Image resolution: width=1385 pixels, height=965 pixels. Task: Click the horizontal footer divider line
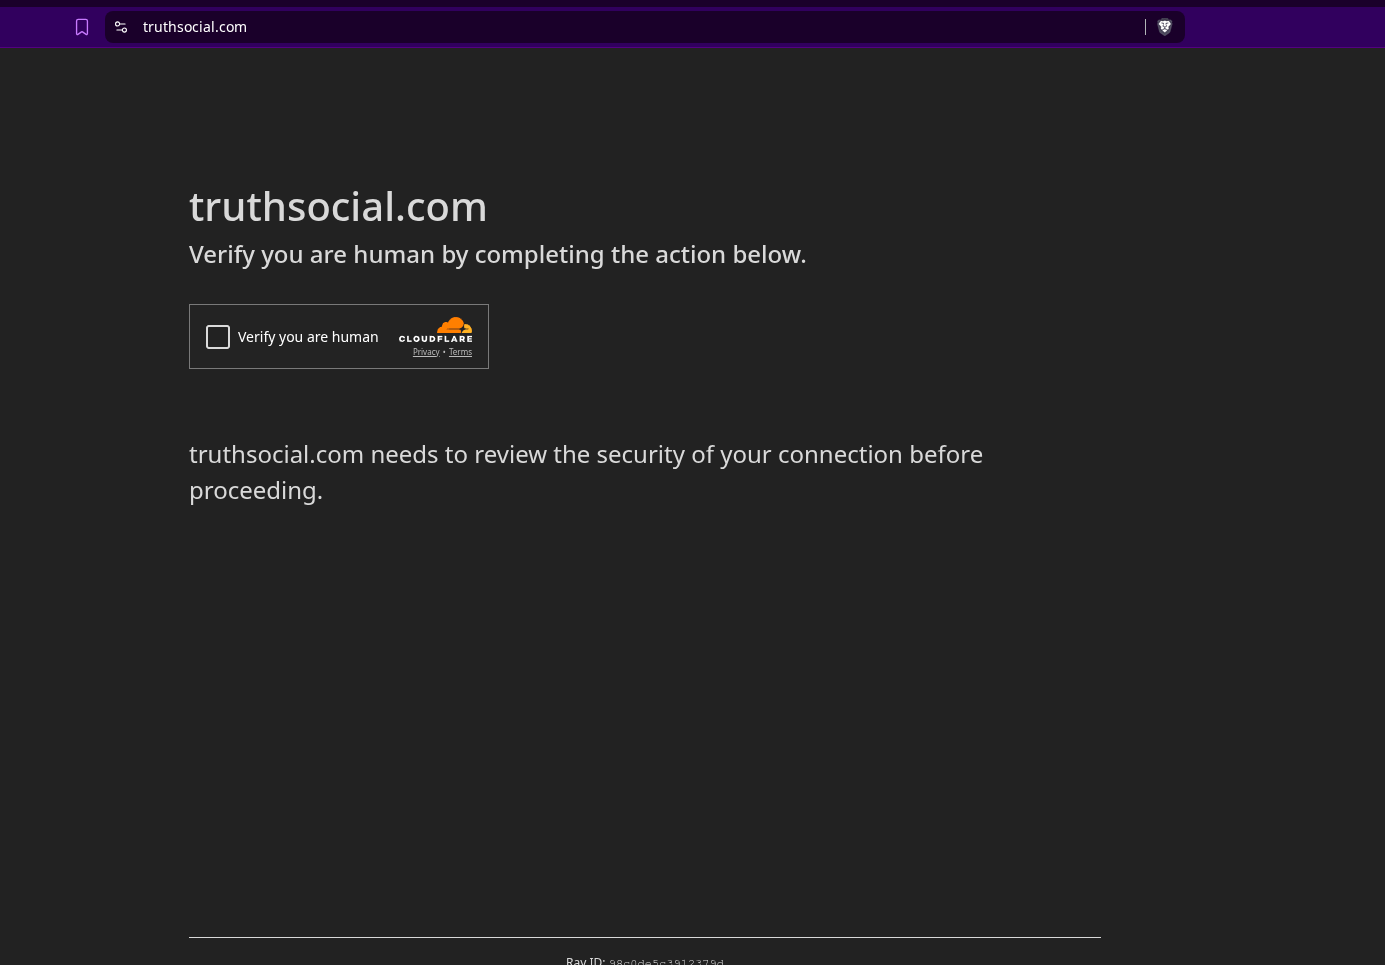point(644,937)
